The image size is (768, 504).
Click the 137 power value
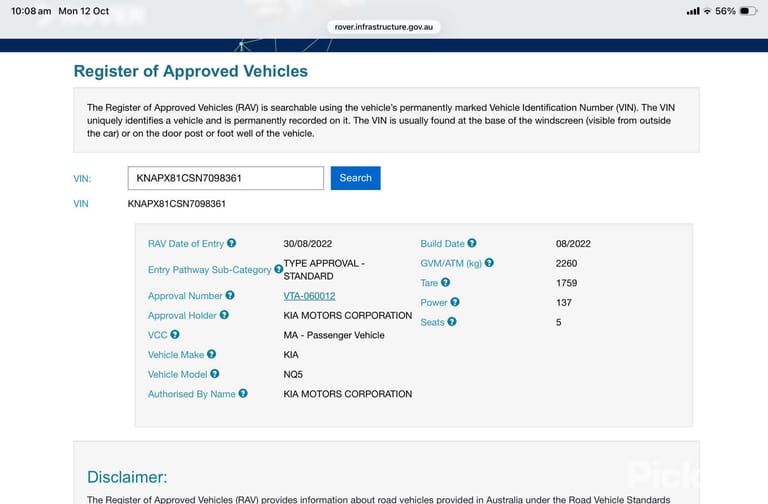pos(564,303)
